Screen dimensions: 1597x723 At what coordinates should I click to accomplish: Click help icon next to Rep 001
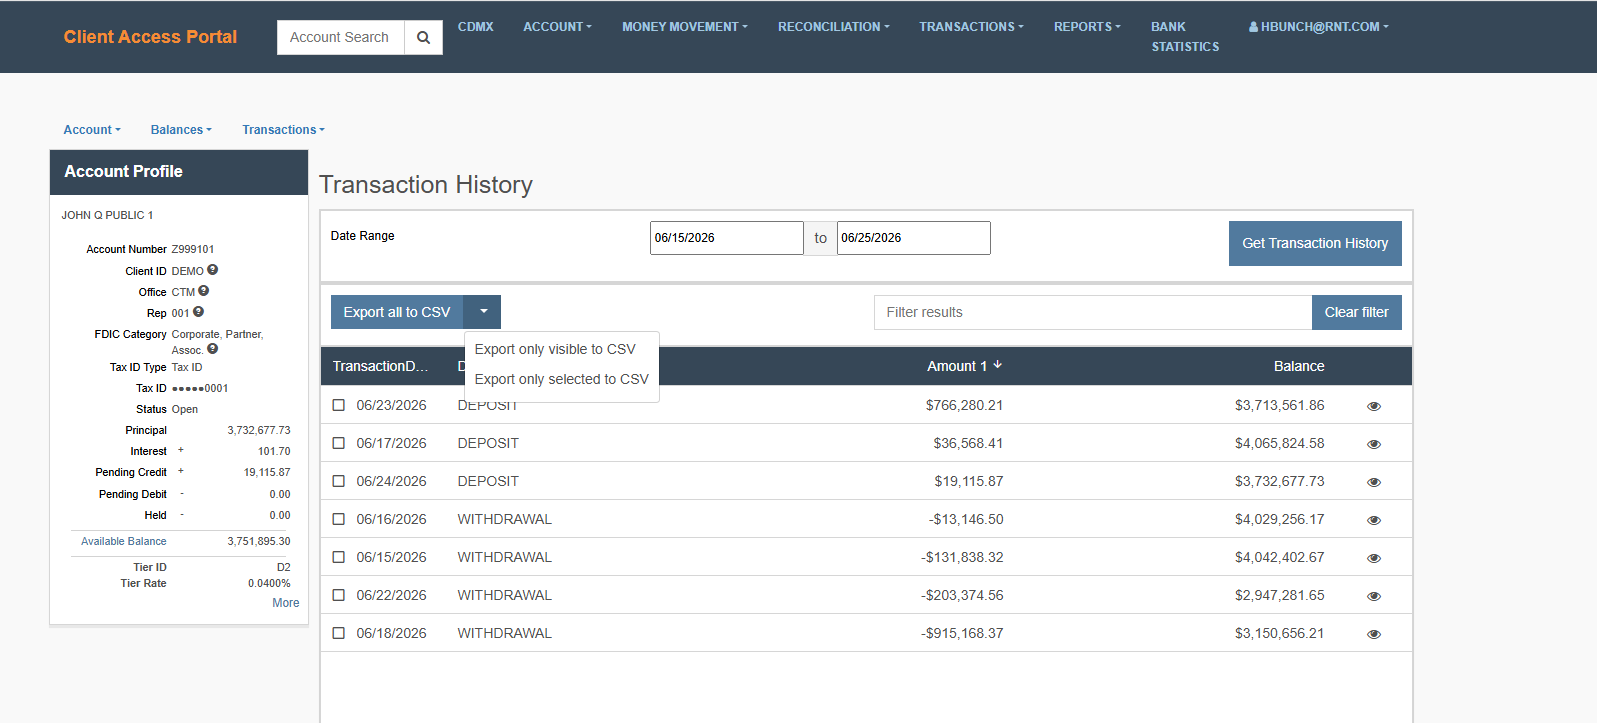(x=198, y=312)
